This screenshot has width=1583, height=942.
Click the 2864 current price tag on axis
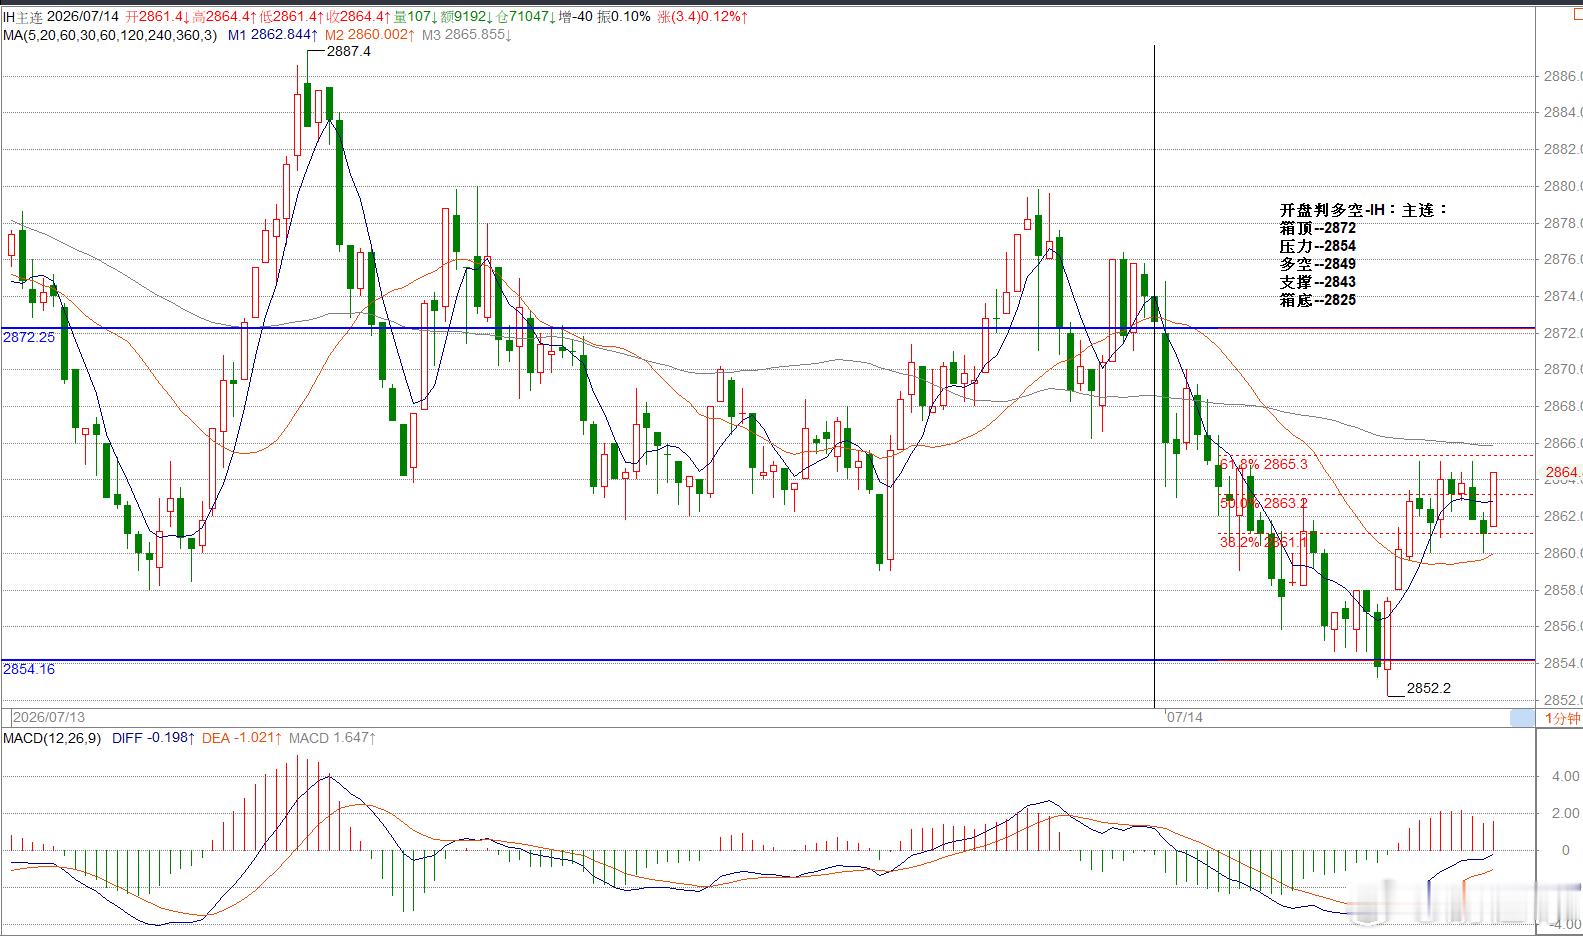[1563, 472]
